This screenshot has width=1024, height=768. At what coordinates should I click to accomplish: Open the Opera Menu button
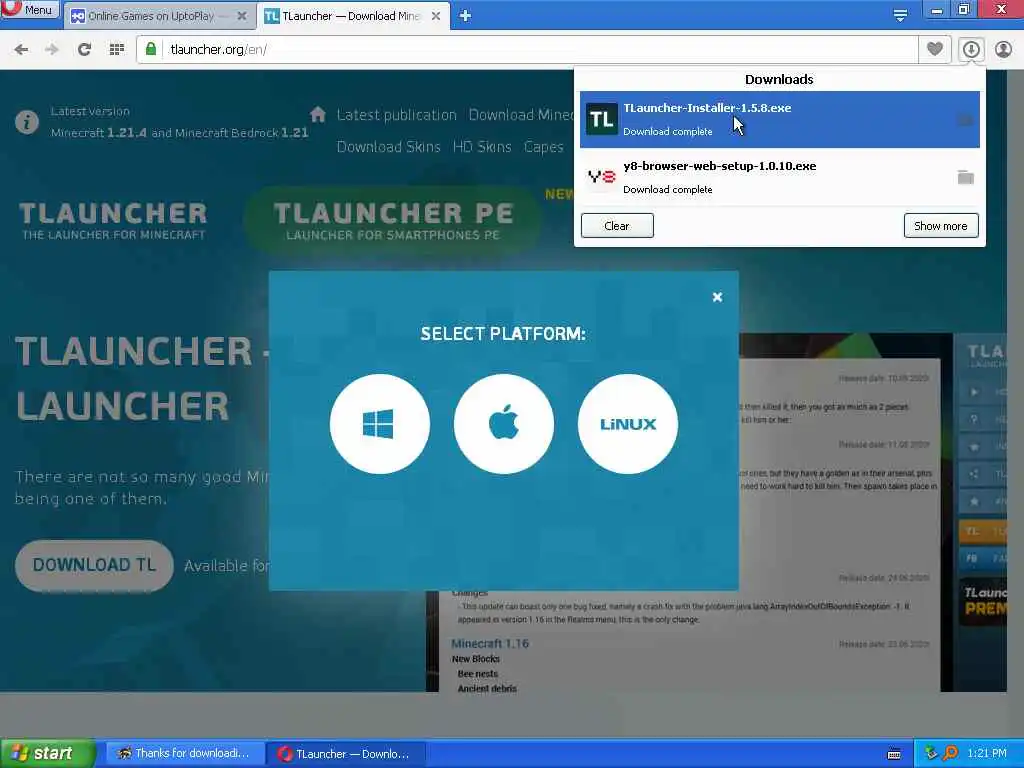(29, 9)
